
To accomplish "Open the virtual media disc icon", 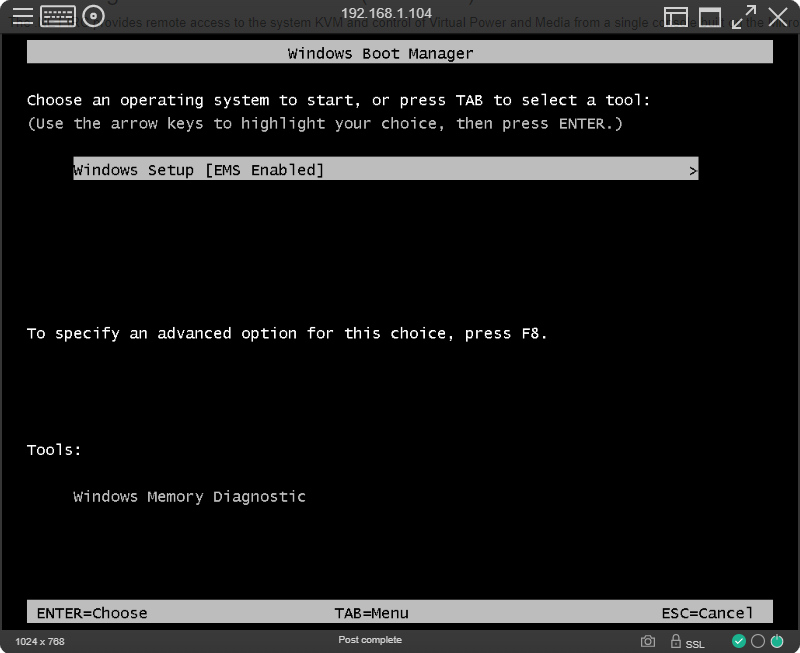I will (93, 16).
